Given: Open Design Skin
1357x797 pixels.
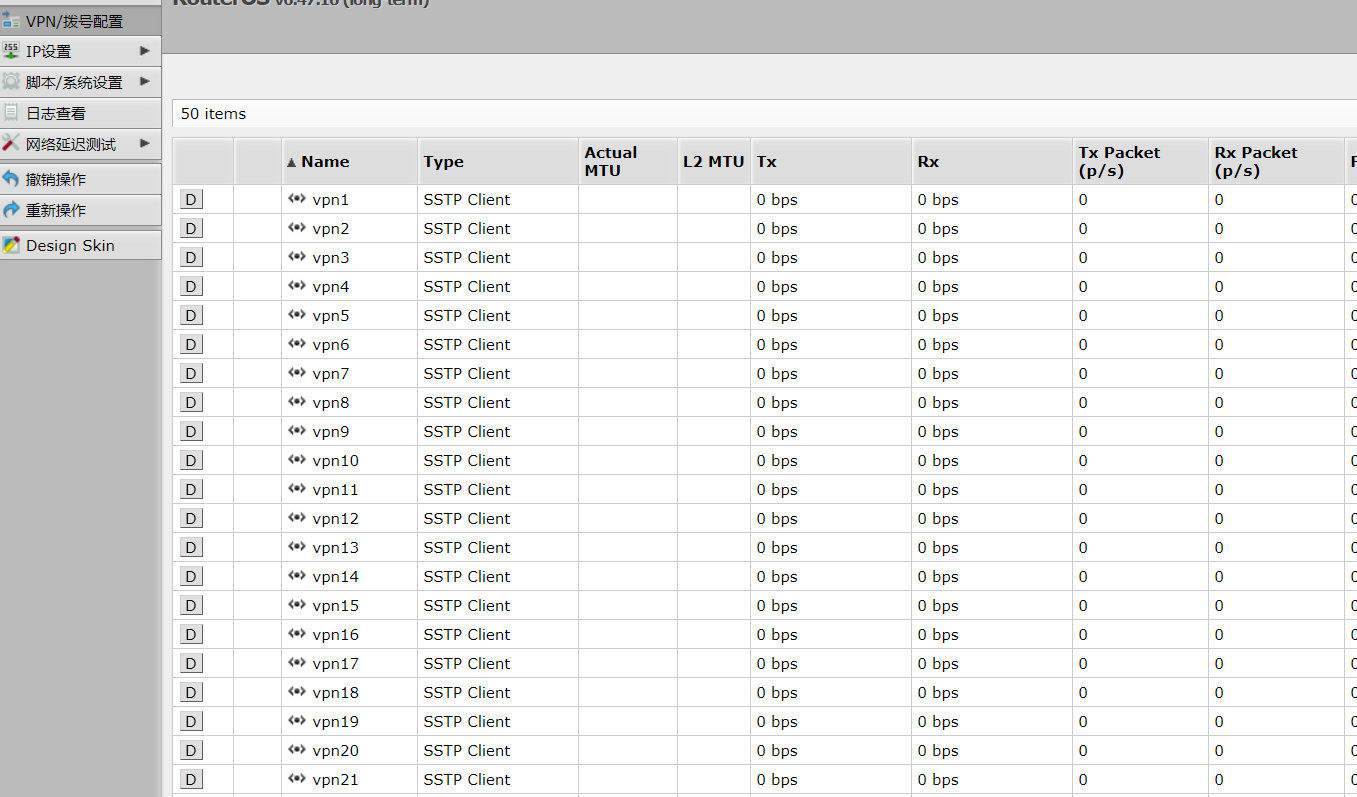Looking at the screenshot, I should [80, 245].
